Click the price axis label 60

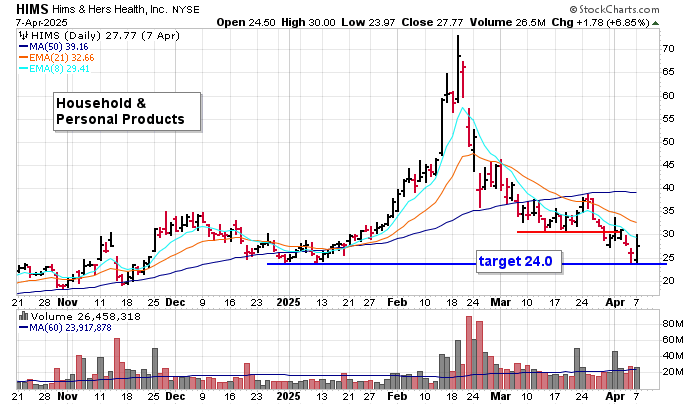point(668,96)
